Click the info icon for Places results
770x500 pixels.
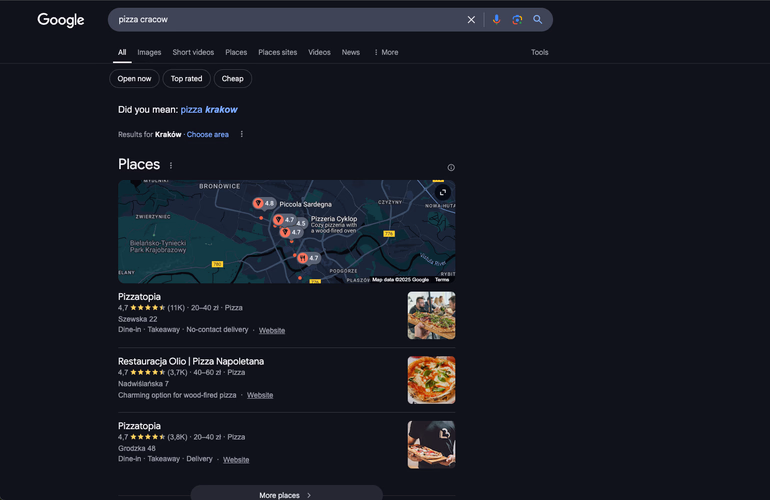[451, 167]
